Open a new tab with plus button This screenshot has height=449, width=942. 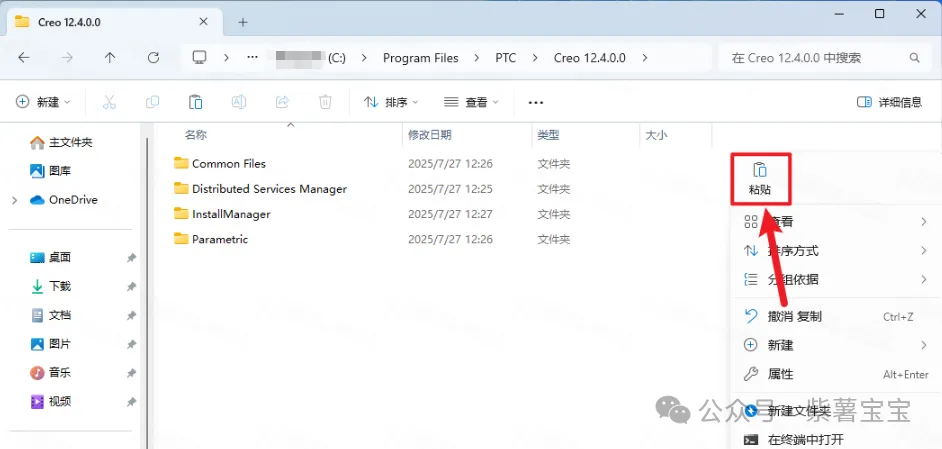(x=243, y=21)
